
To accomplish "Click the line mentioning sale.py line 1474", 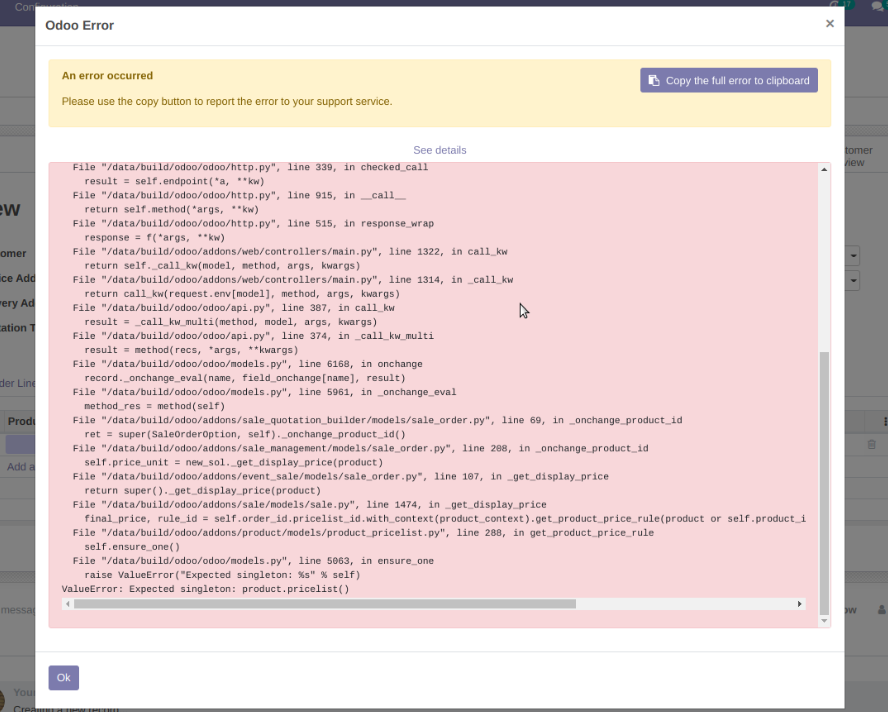I will click(309, 505).
